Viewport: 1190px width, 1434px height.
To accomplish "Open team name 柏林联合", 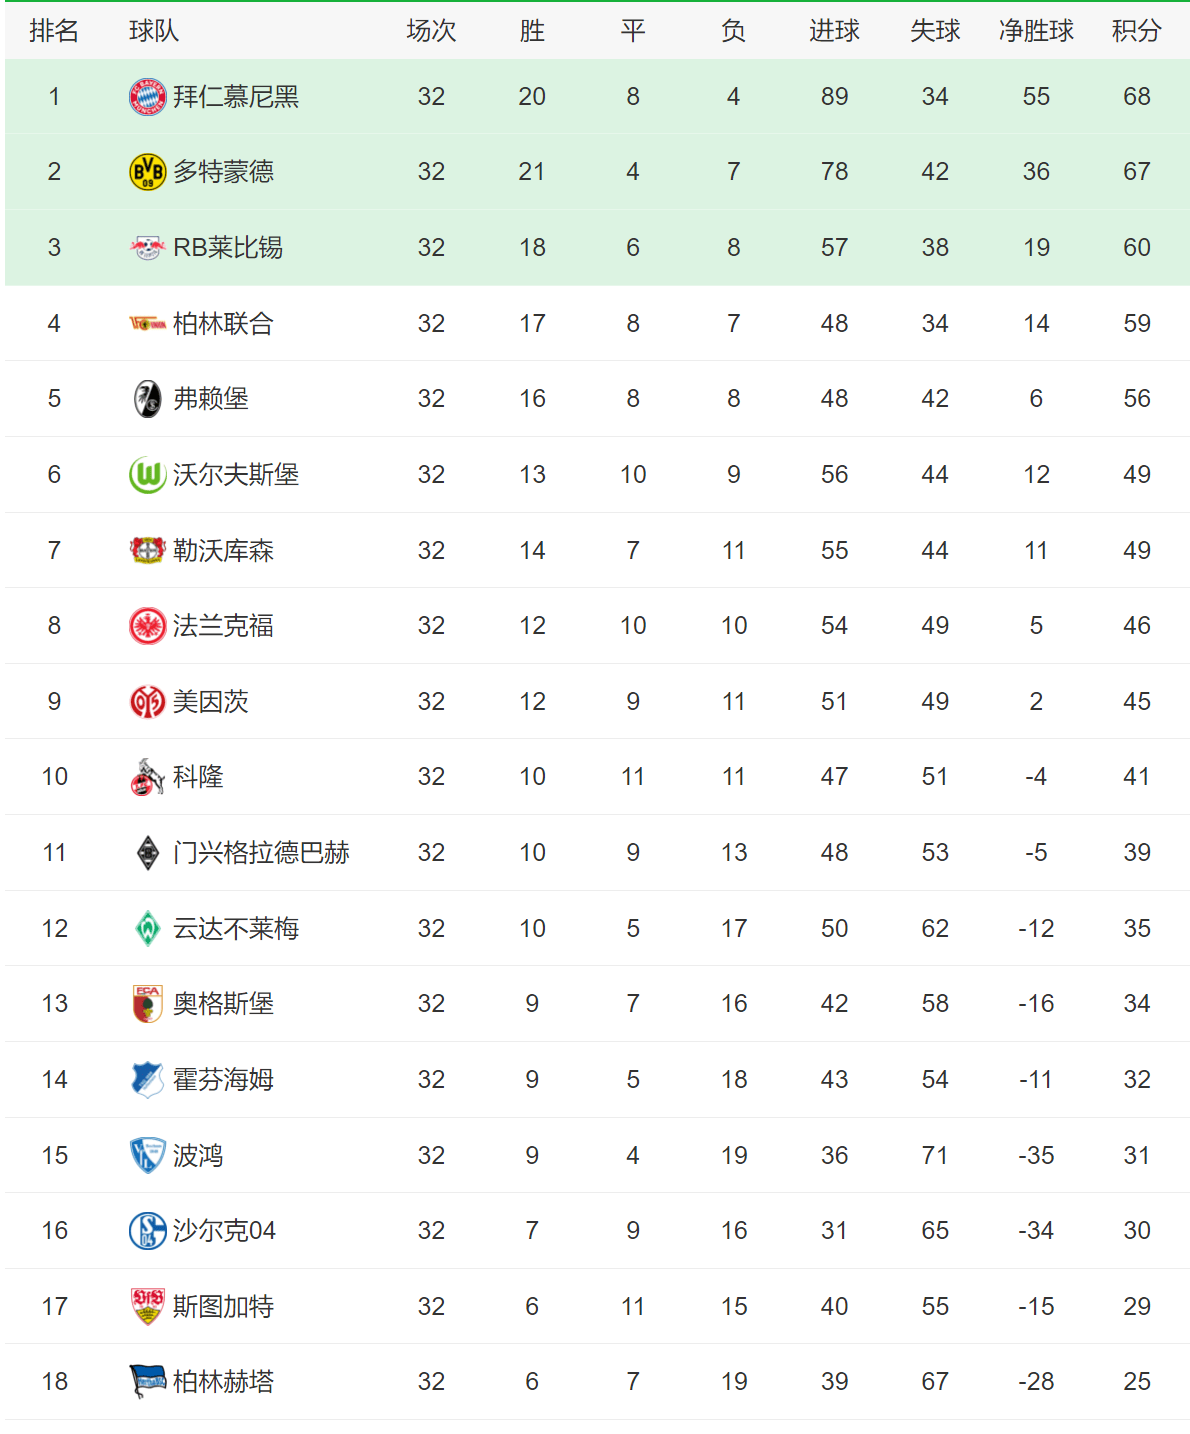I will [223, 324].
